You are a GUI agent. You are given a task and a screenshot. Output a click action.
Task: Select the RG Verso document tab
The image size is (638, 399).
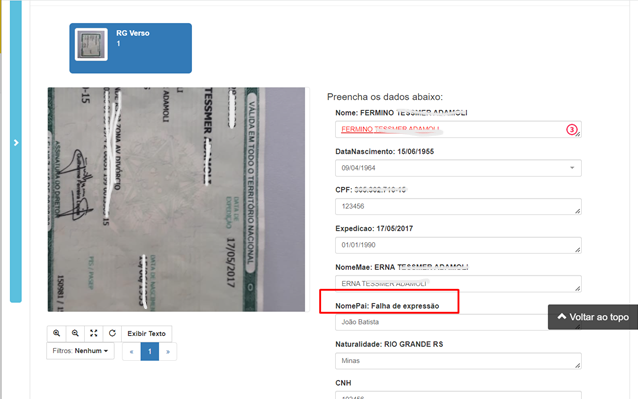click(x=131, y=48)
